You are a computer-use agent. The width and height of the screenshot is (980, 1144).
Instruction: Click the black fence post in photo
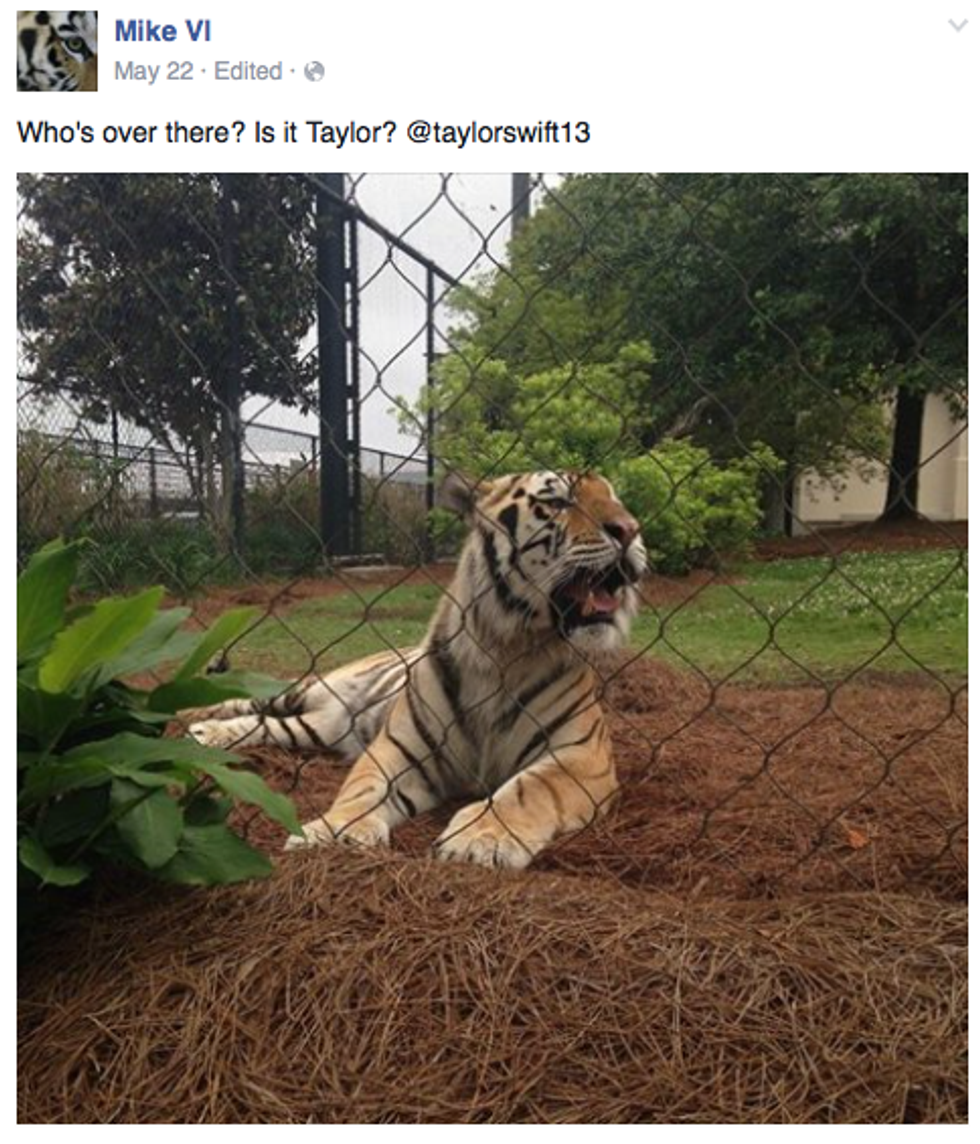pyautogui.click(x=336, y=365)
